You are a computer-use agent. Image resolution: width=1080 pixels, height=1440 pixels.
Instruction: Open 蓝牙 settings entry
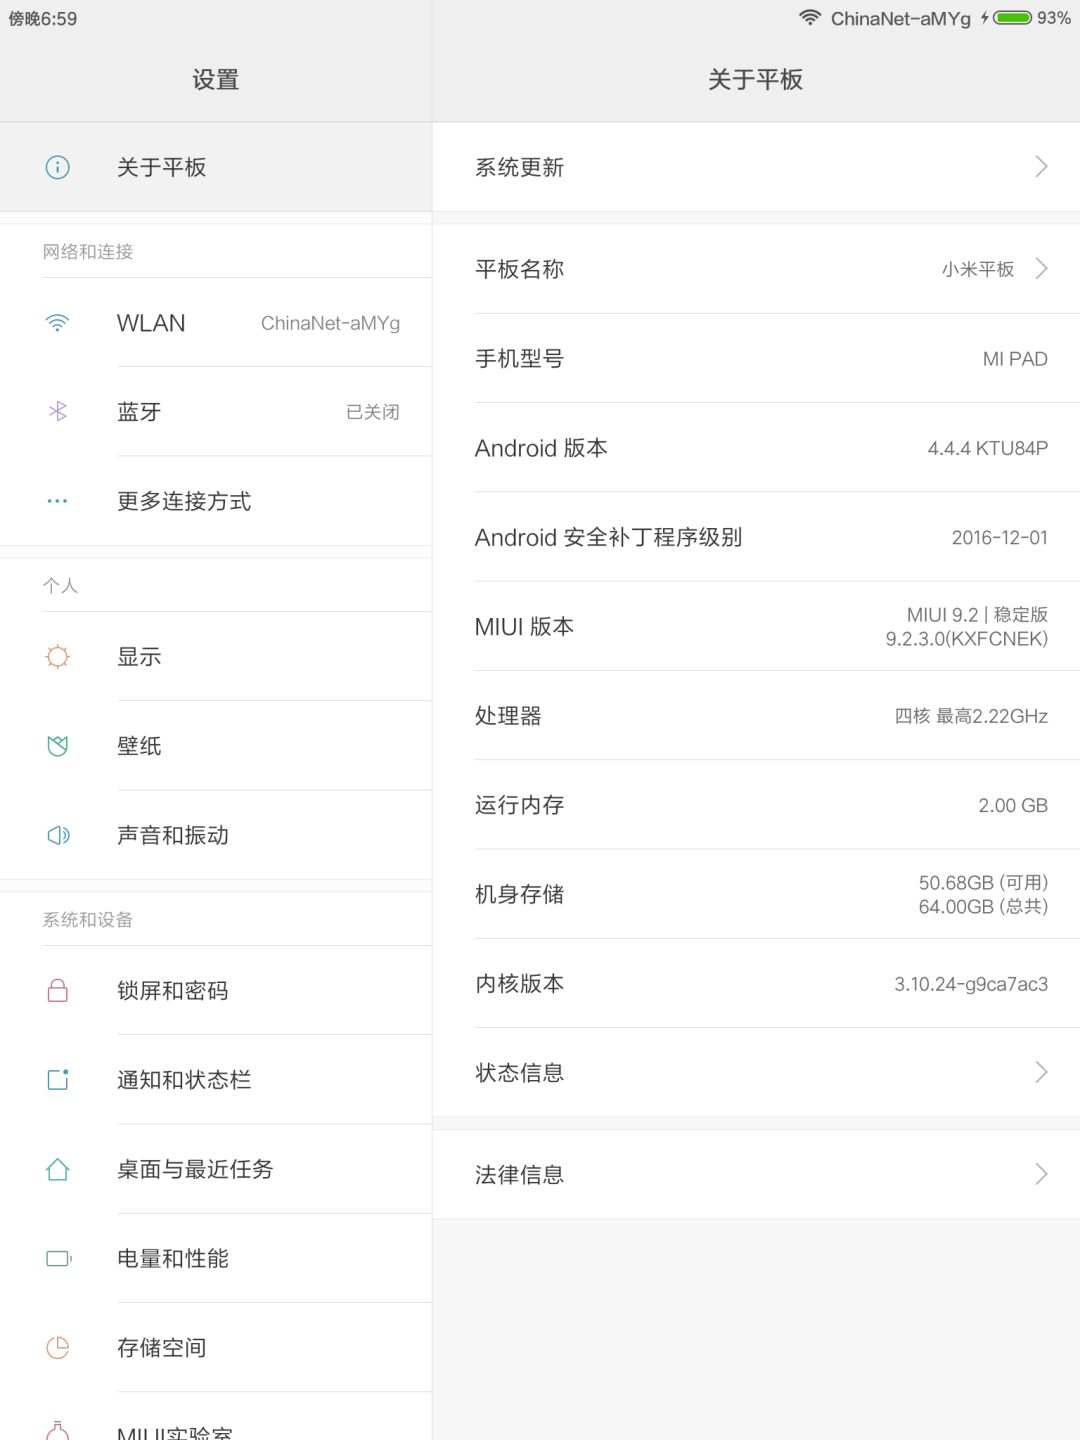[216, 412]
